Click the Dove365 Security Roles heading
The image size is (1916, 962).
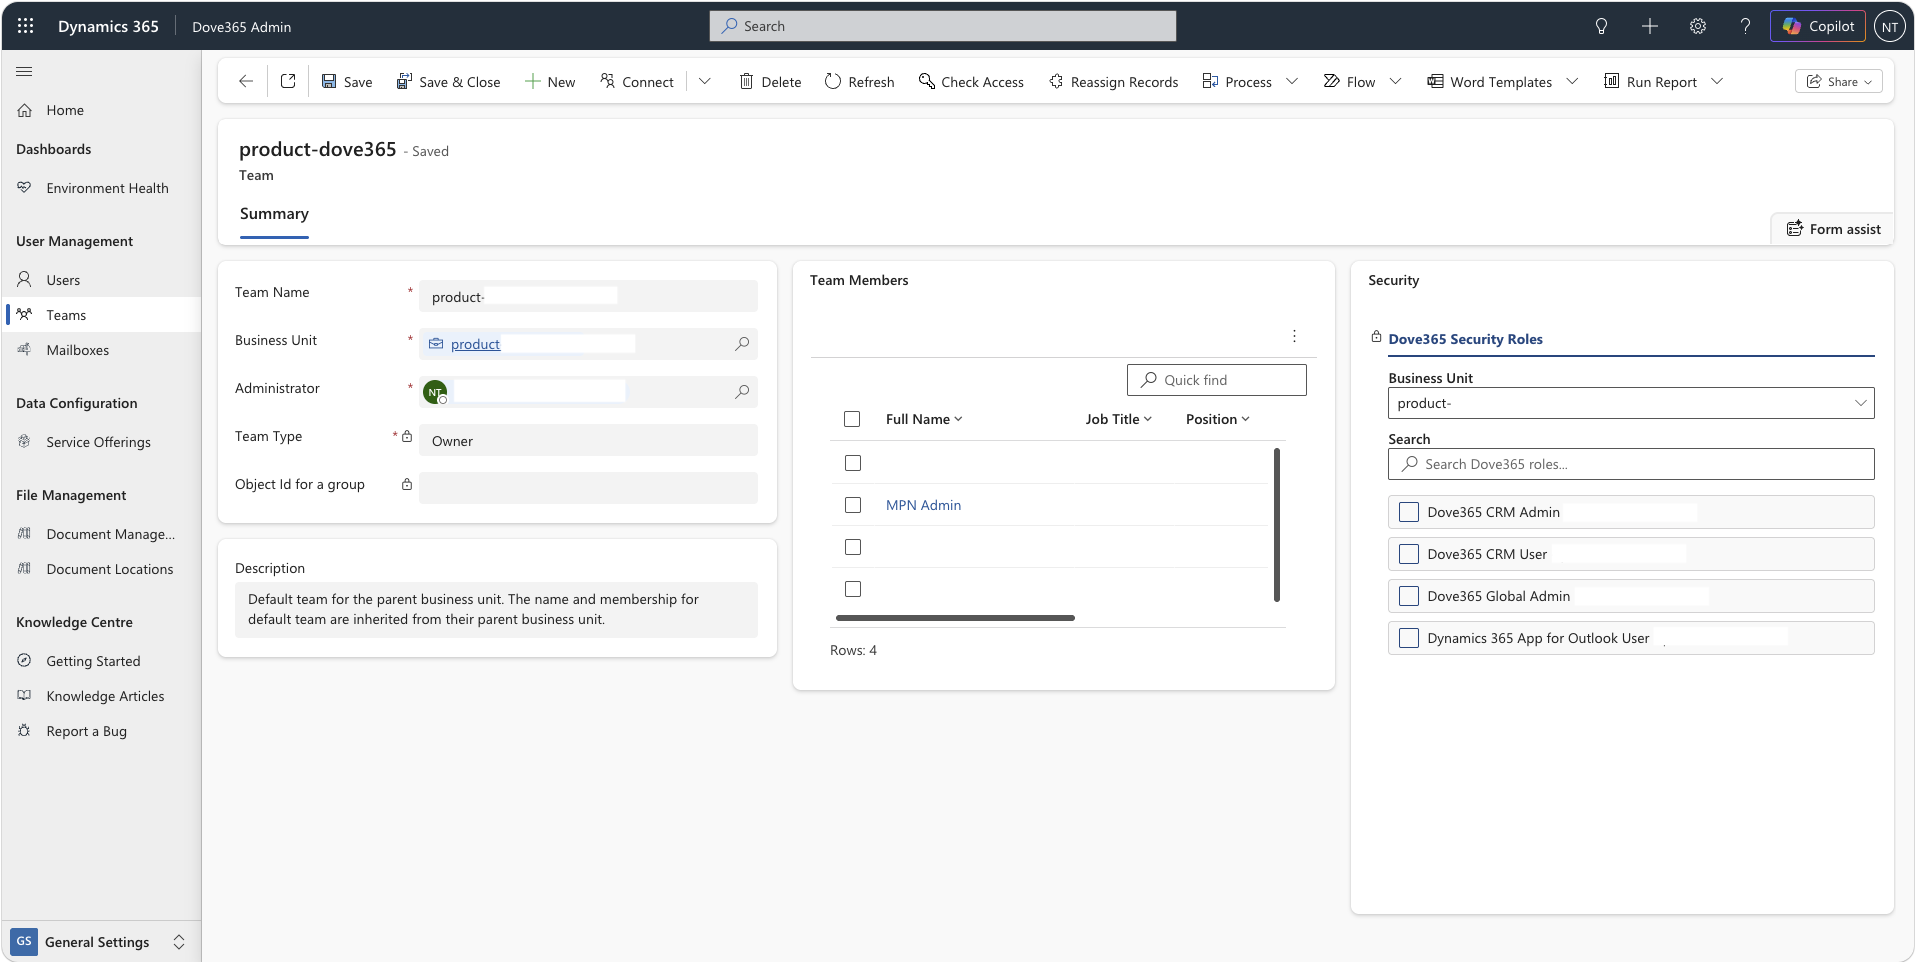1465,339
